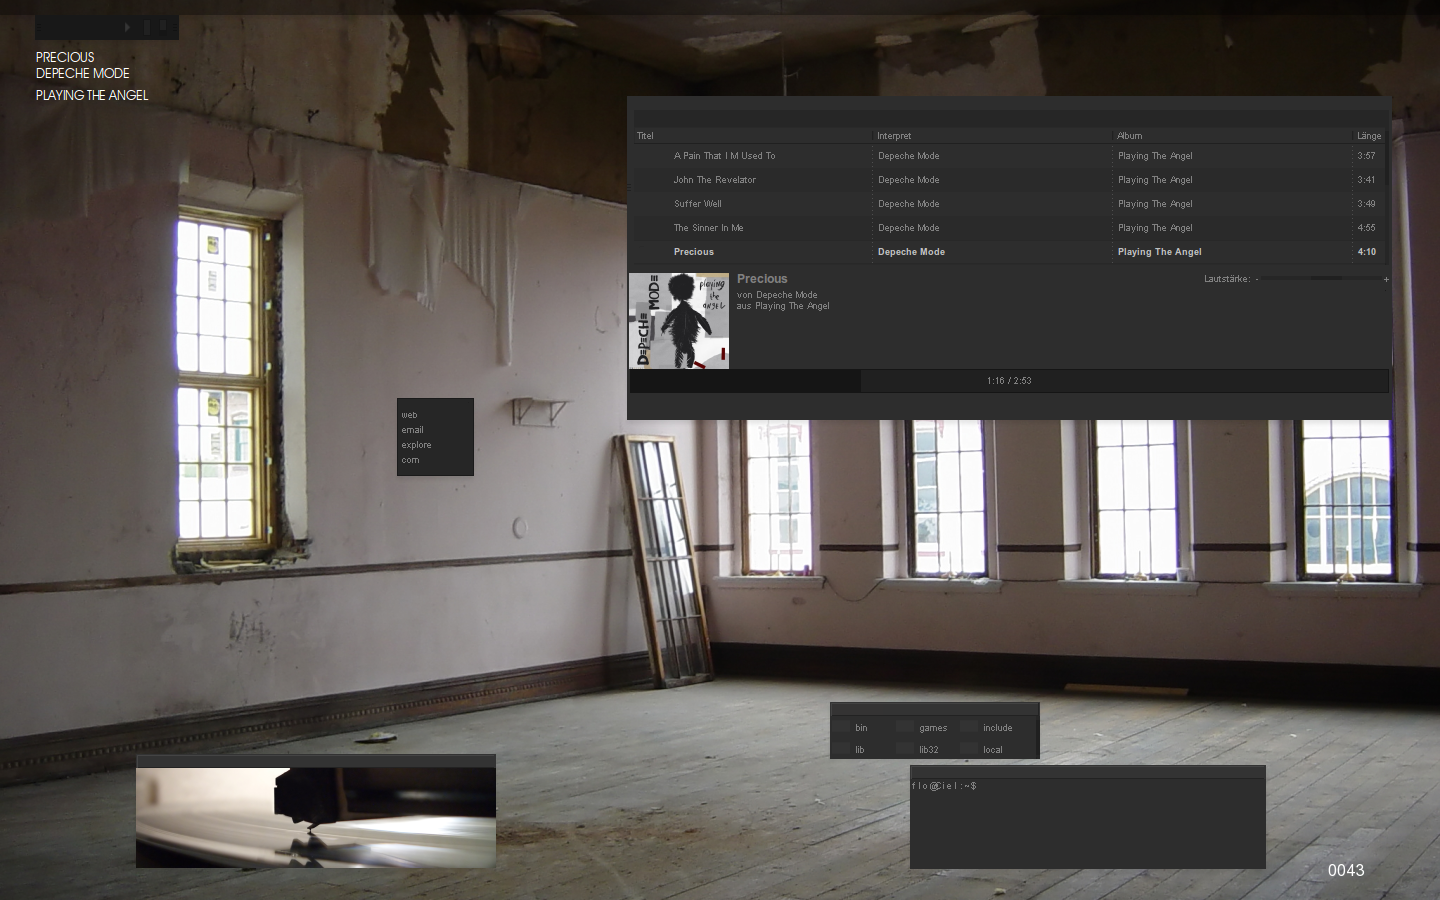
Task: Click the von Depeche Mode line
Action: click(777, 295)
